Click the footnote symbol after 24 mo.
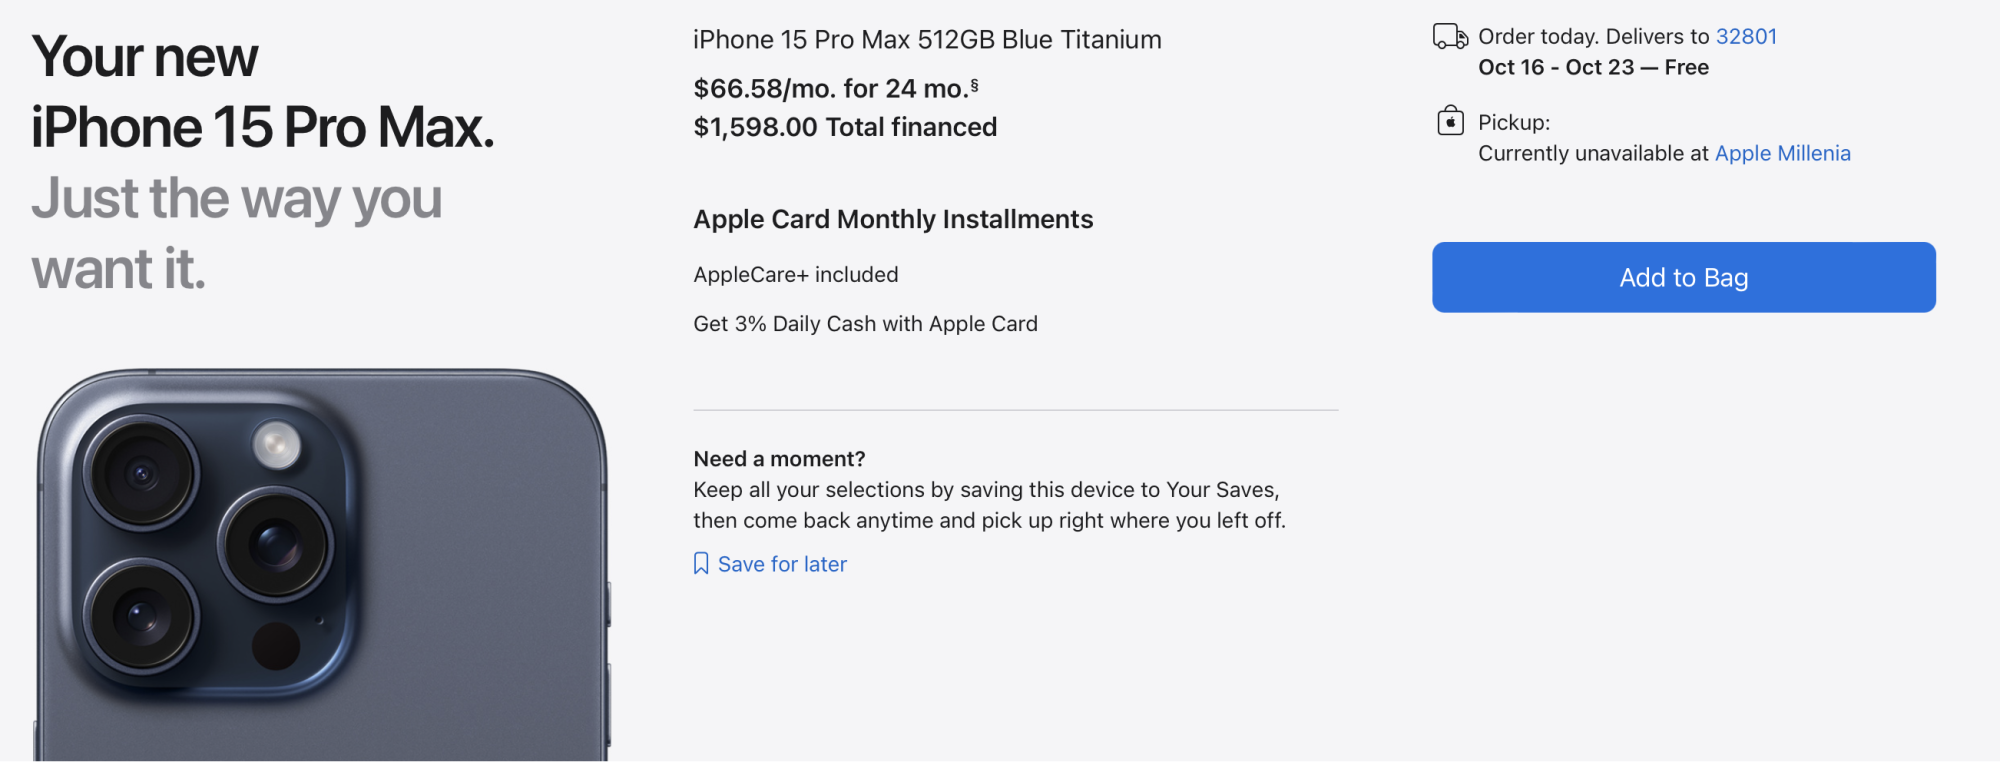Viewport: 2000px width, 782px height. pos(974,85)
